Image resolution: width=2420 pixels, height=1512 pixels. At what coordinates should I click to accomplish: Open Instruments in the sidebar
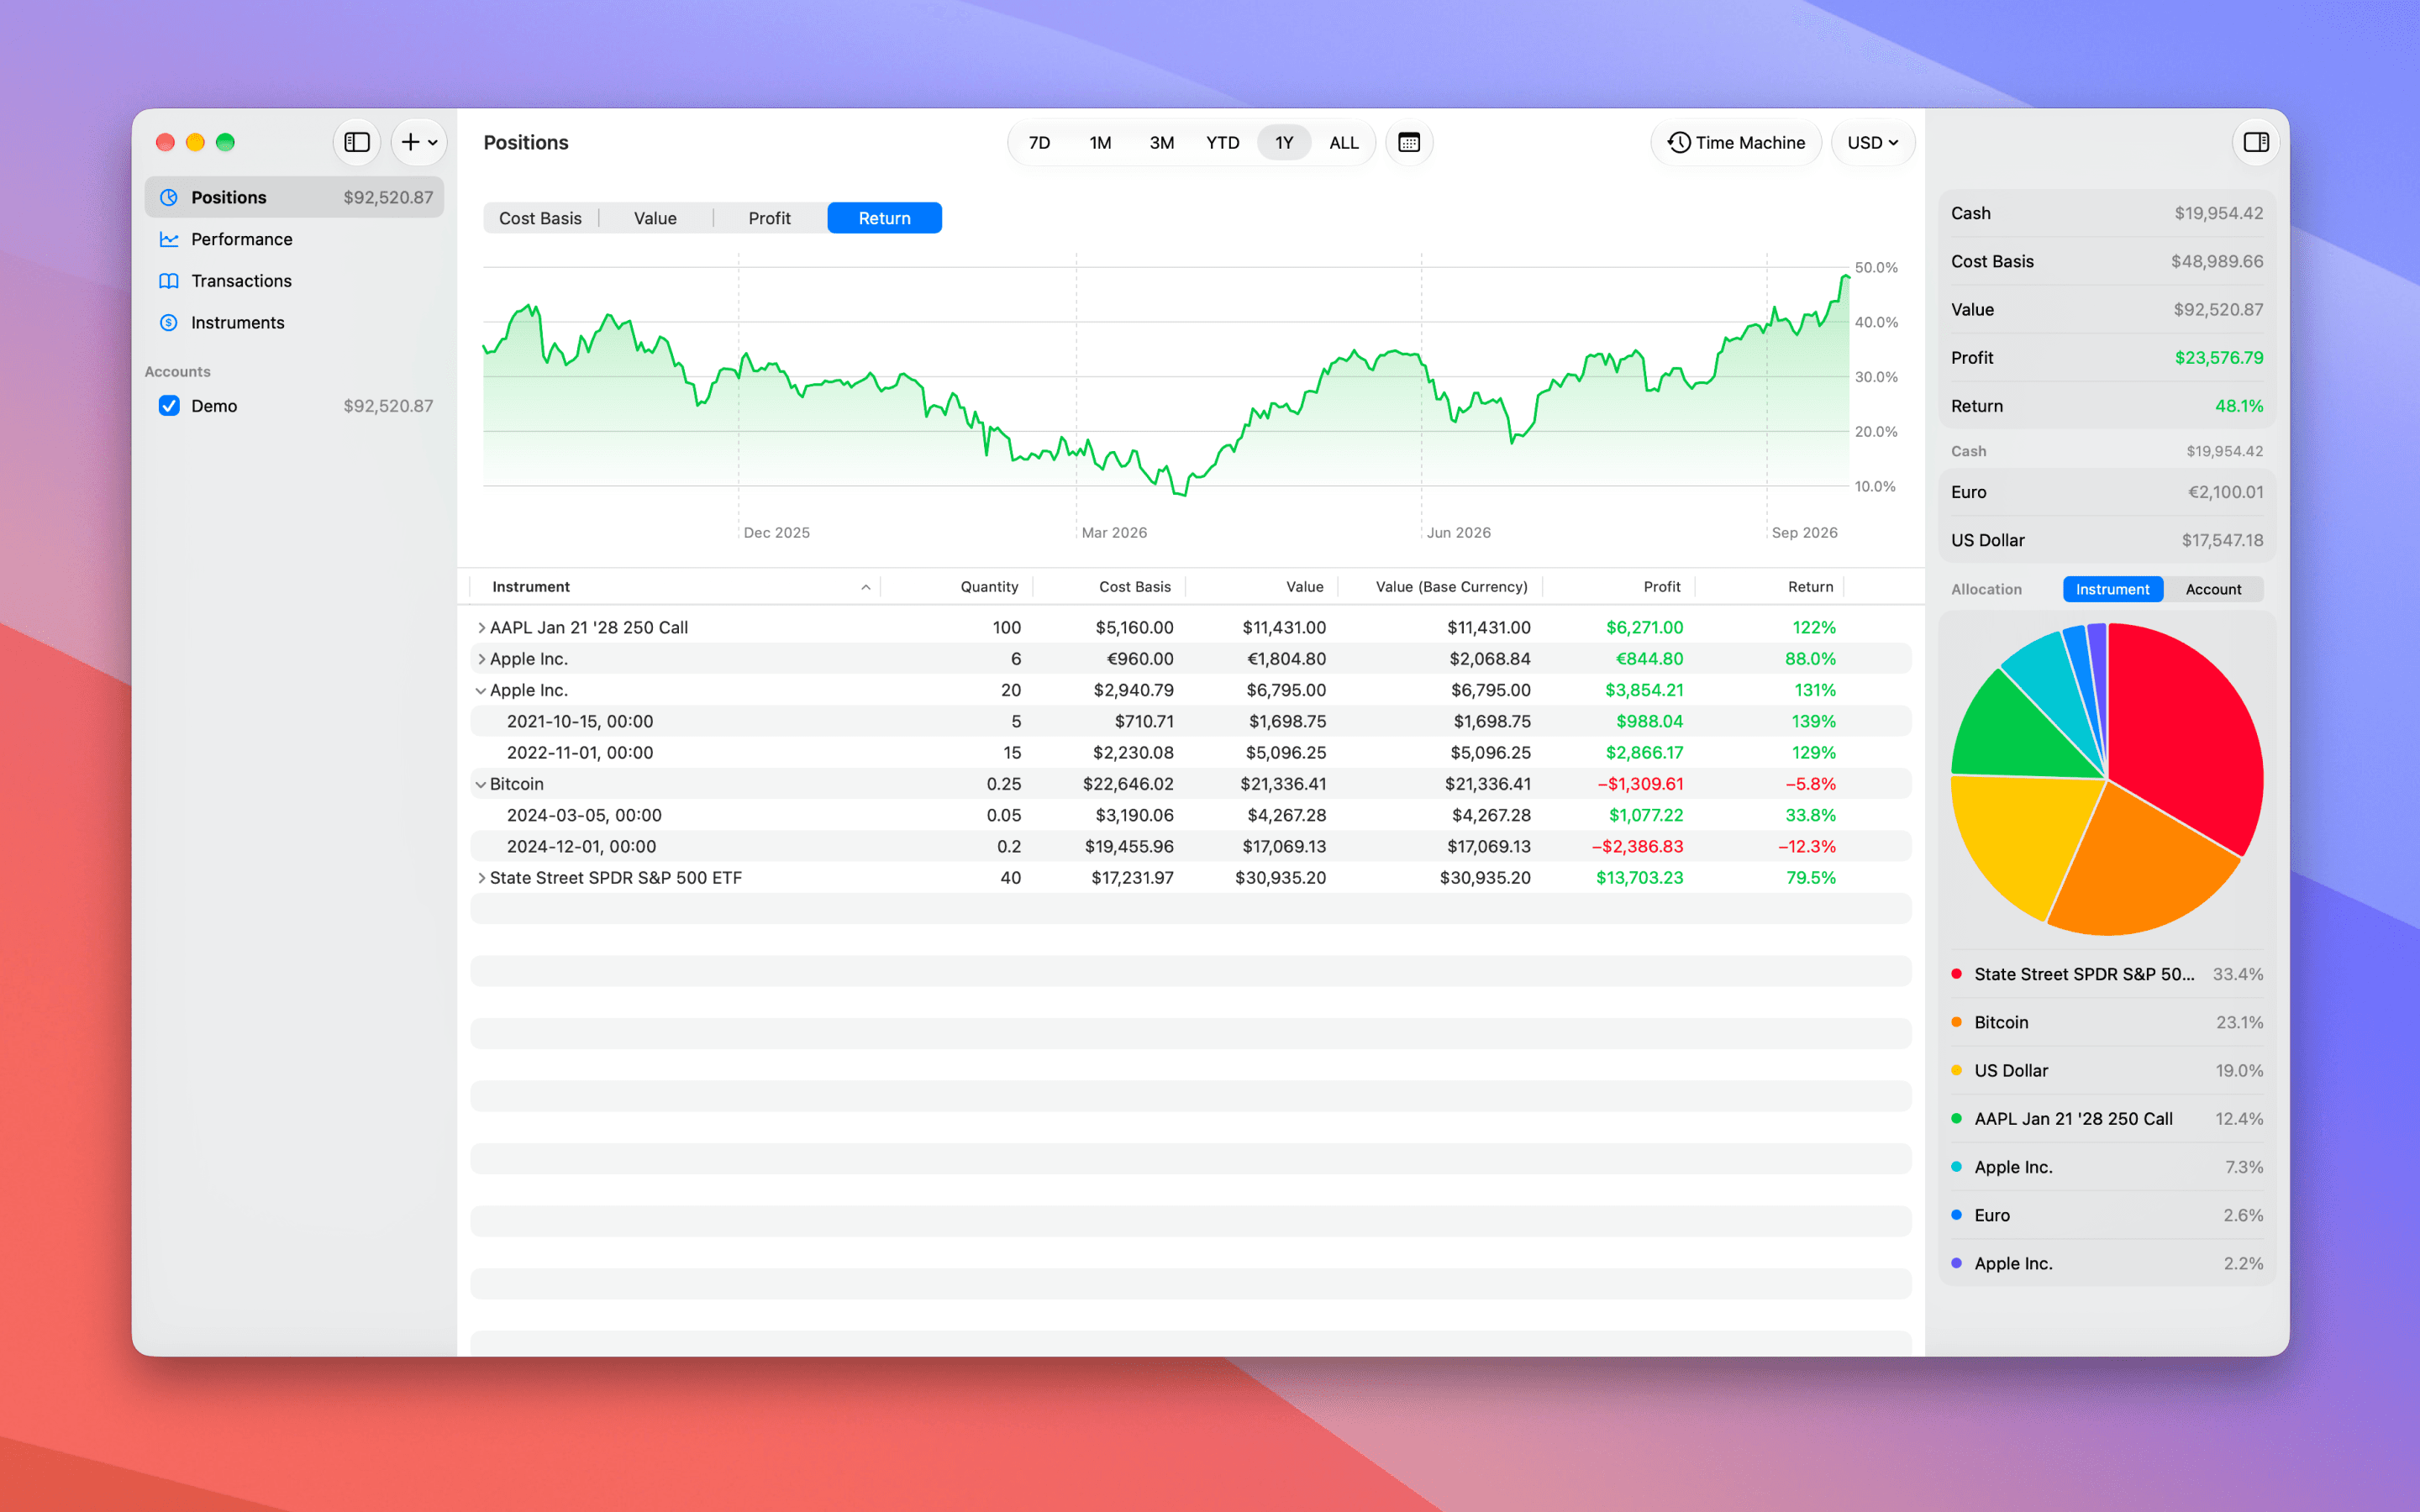pos(294,322)
